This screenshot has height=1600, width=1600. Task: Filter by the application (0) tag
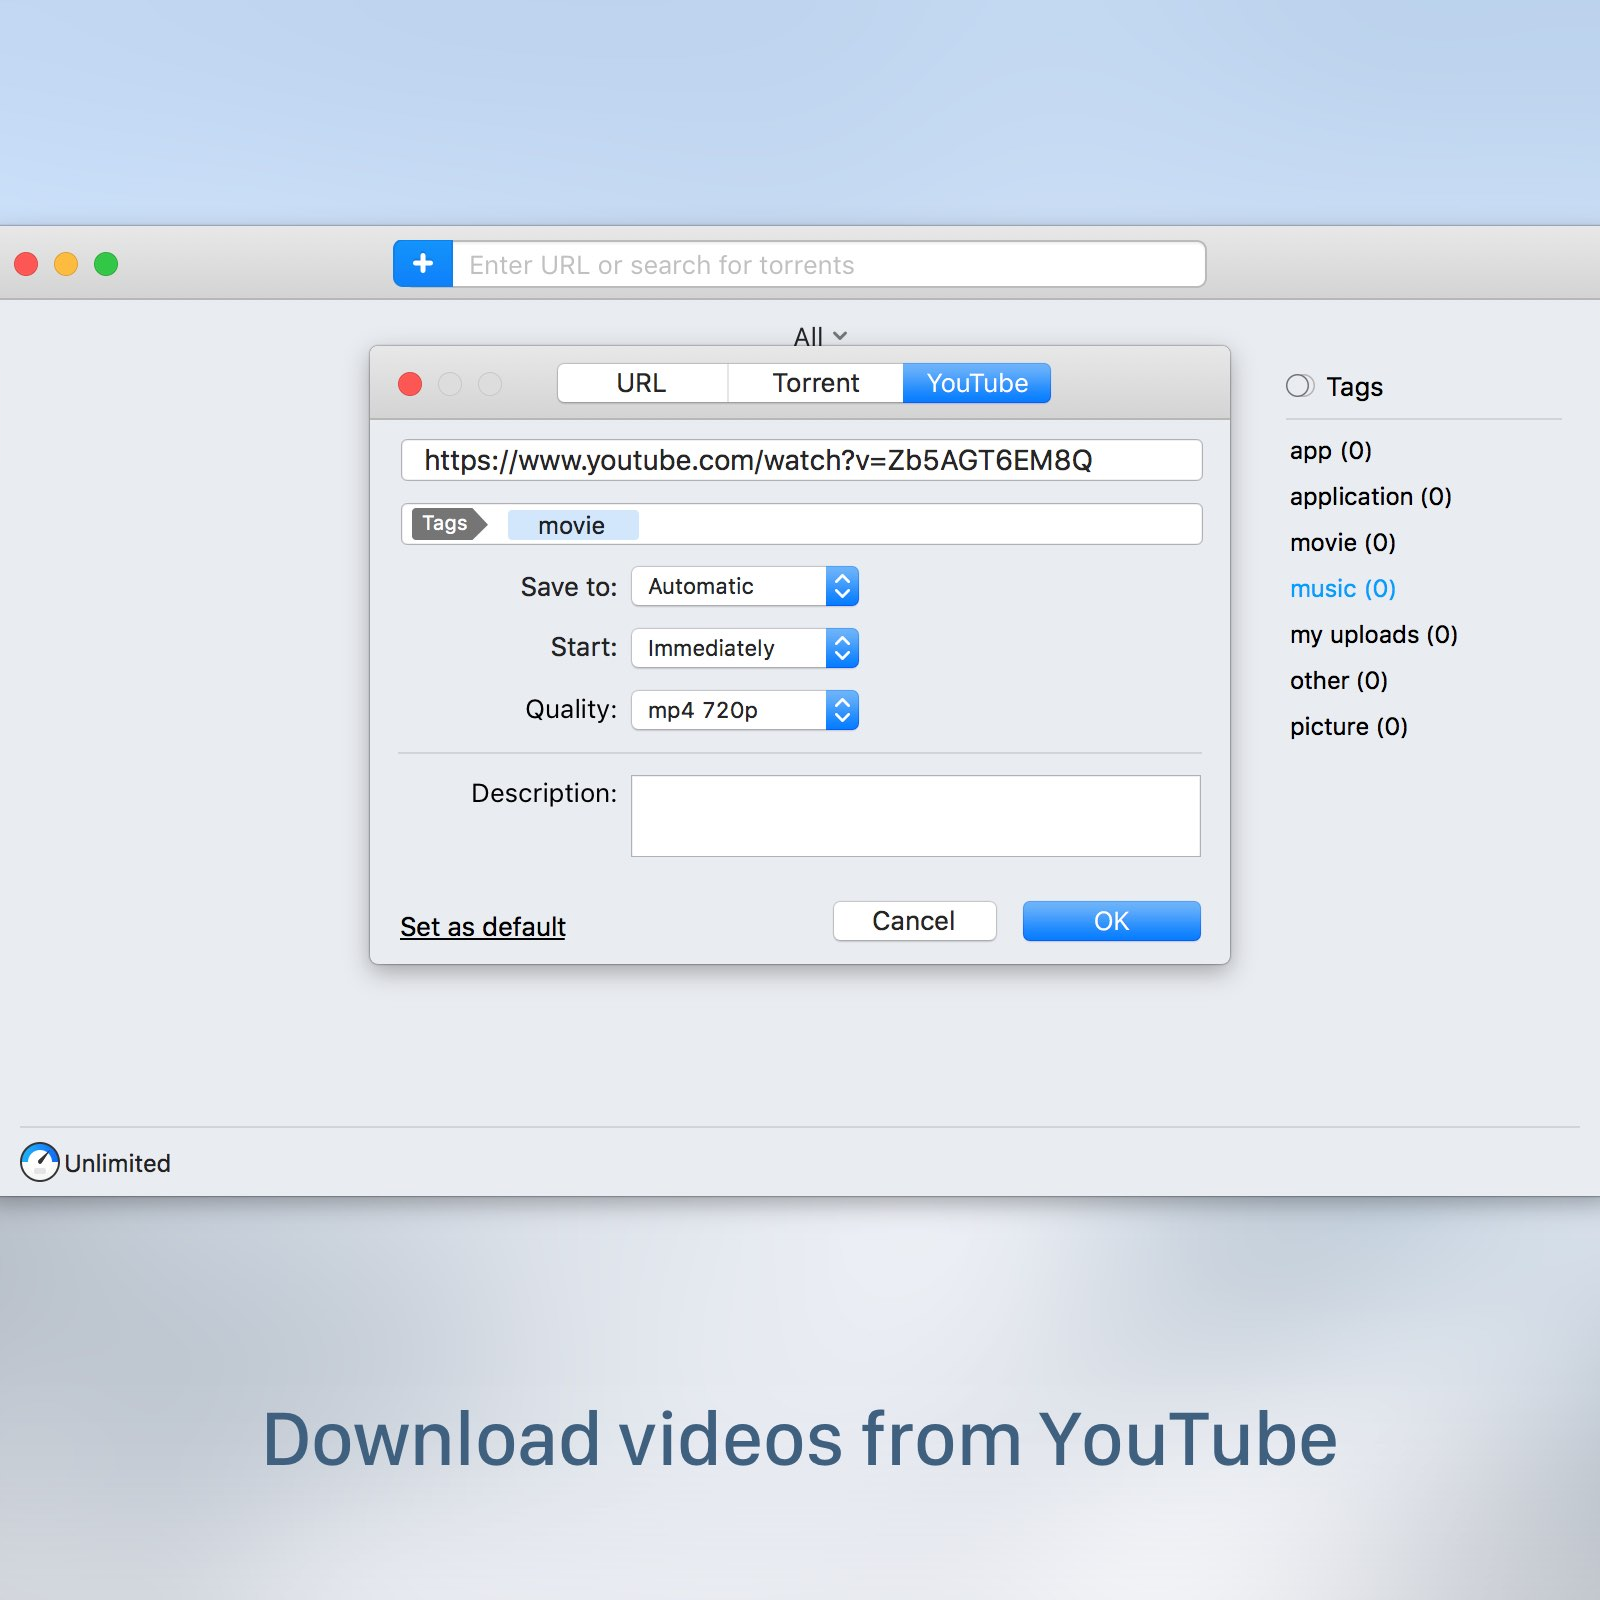[1370, 497]
